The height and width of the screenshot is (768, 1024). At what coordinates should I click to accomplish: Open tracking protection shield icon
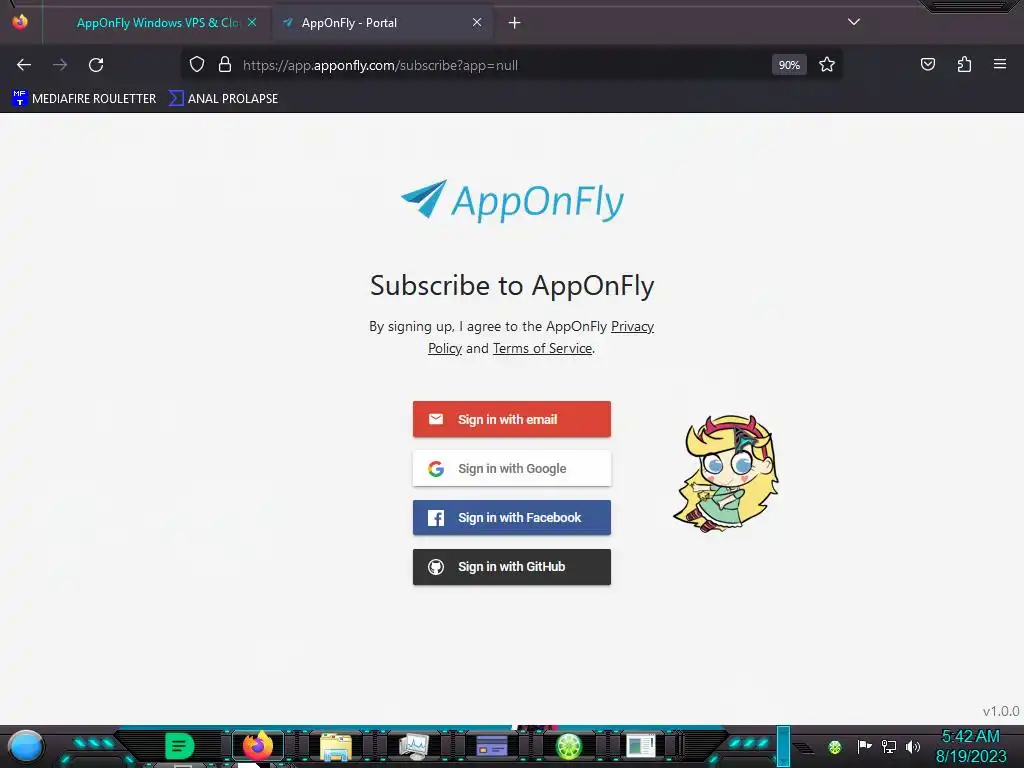click(197, 65)
